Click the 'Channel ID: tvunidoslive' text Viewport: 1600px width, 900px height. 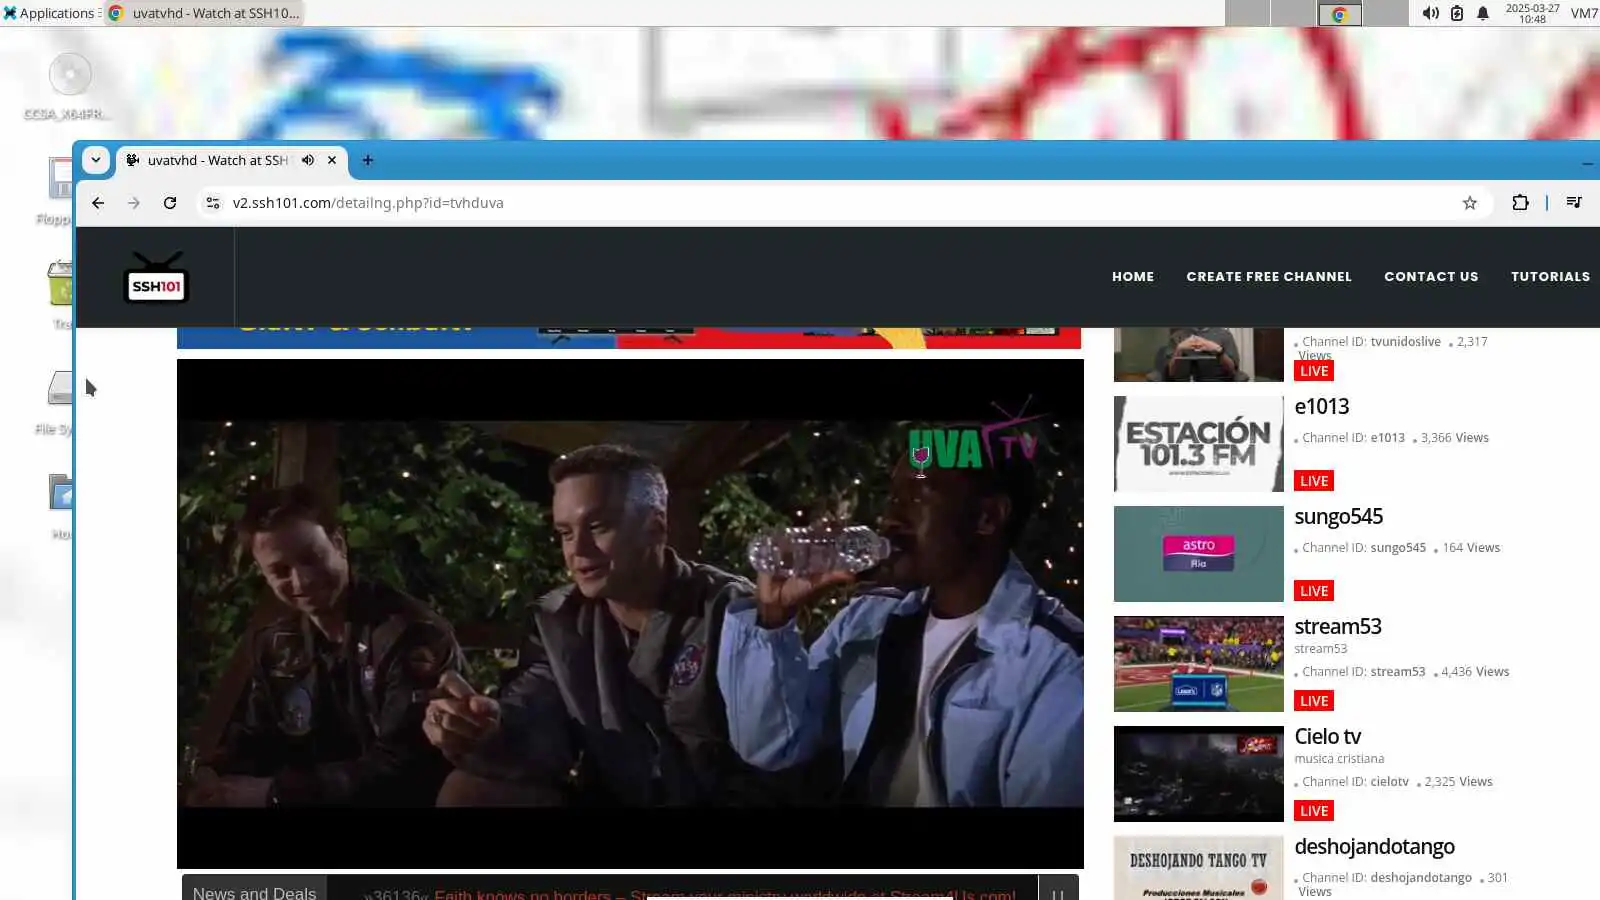[1371, 342]
